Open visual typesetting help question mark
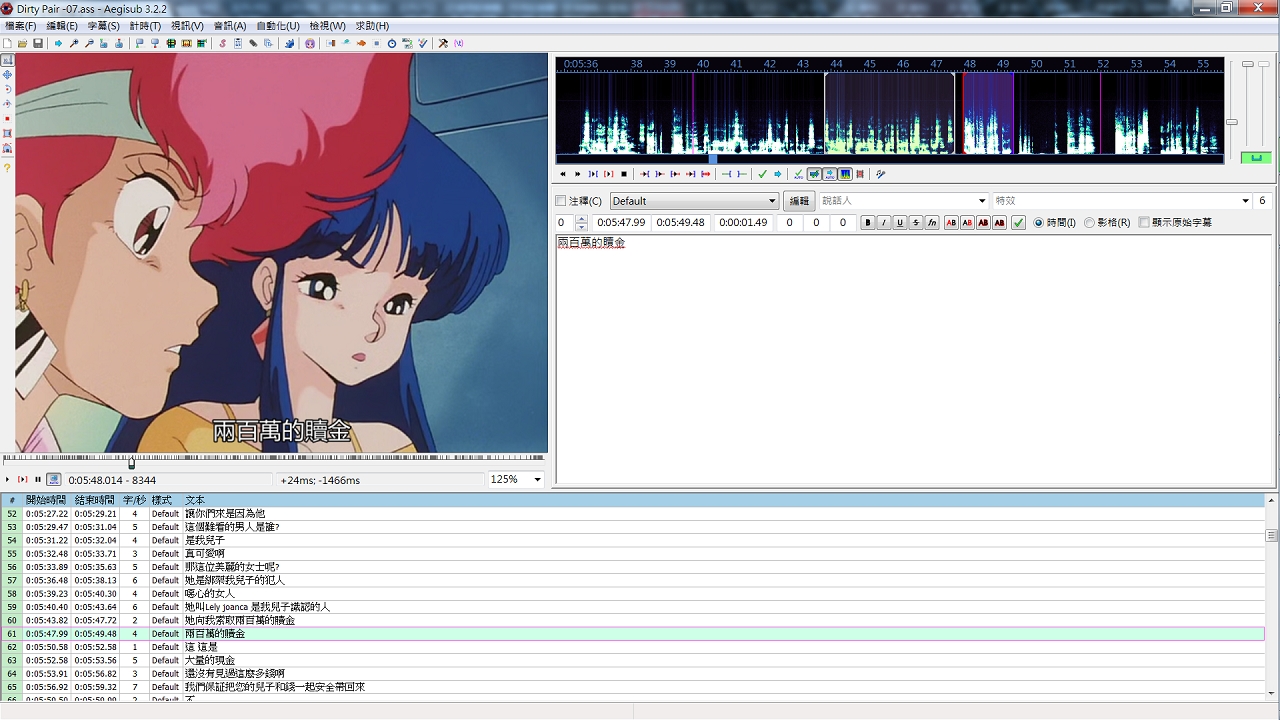 click(7, 168)
